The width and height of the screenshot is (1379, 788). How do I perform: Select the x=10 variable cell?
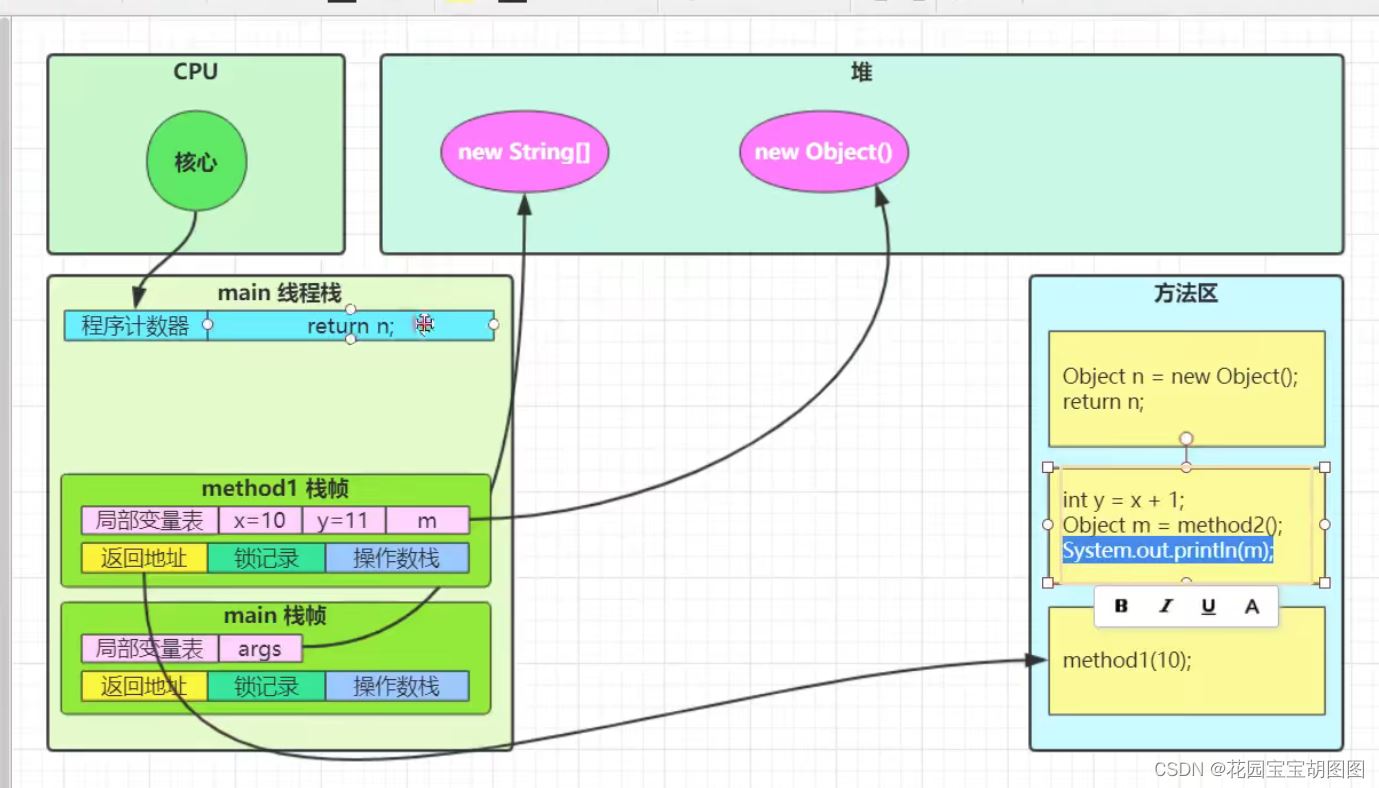click(260, 521)
